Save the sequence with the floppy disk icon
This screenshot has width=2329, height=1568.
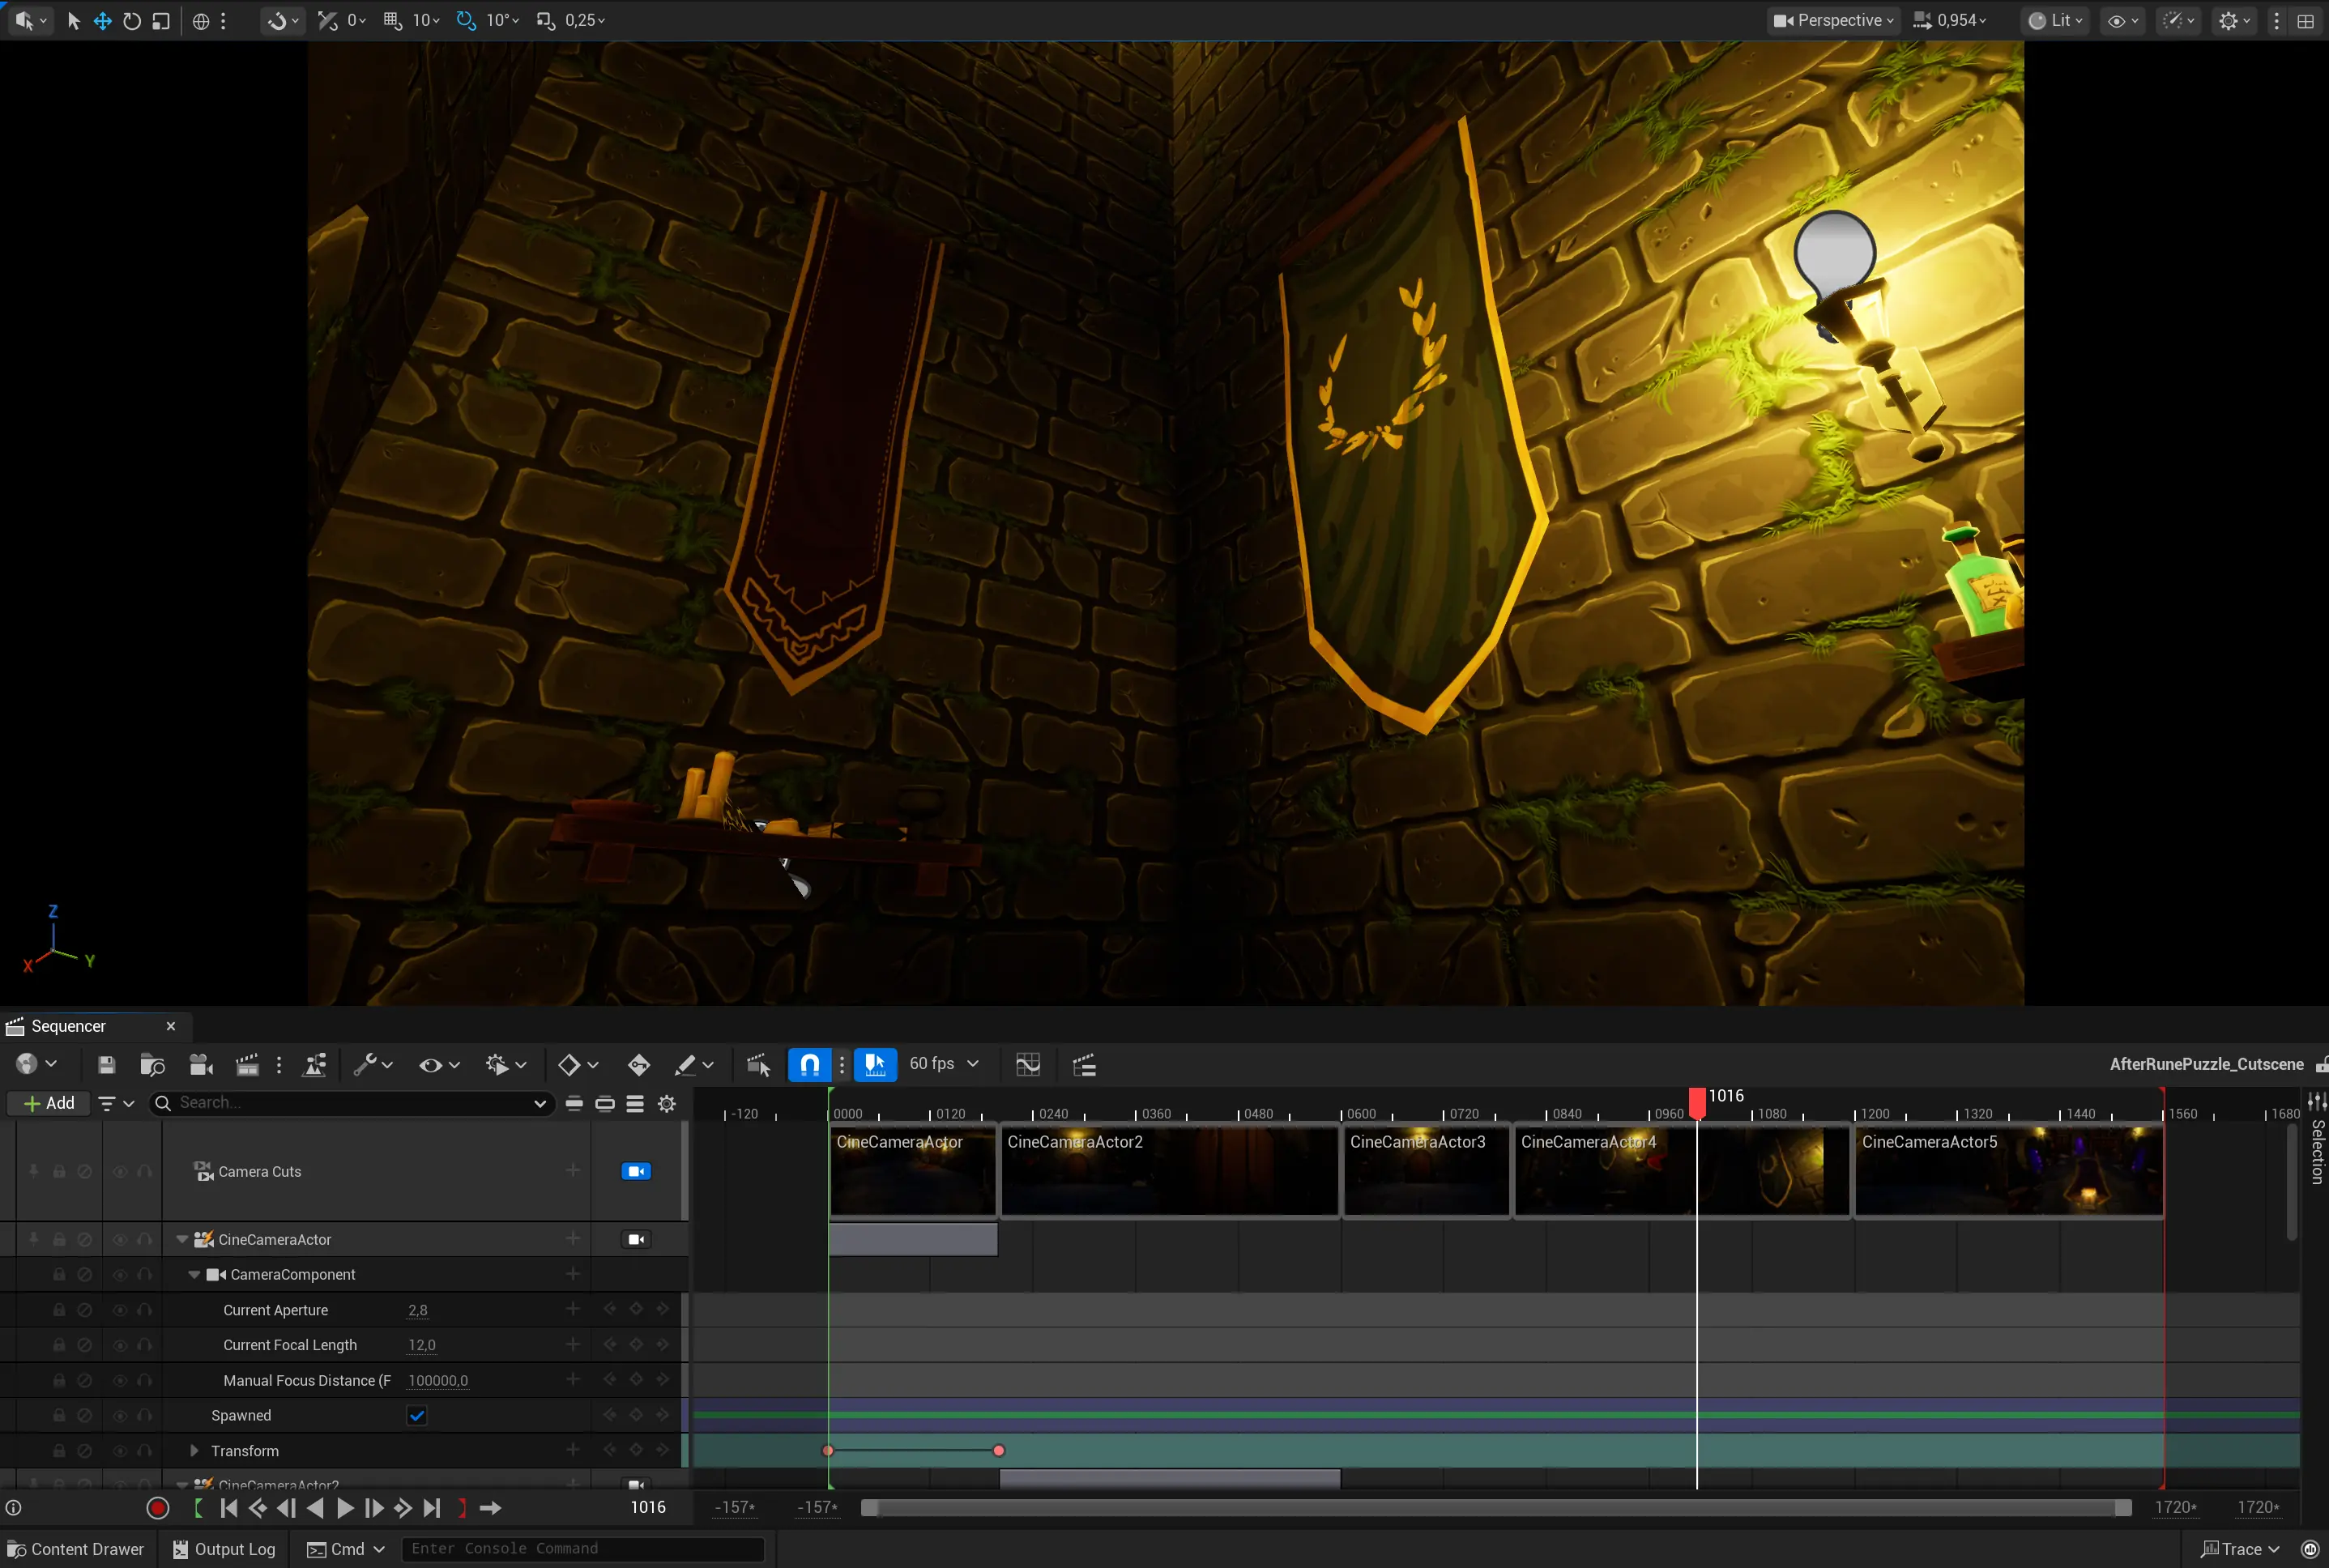106,1064
